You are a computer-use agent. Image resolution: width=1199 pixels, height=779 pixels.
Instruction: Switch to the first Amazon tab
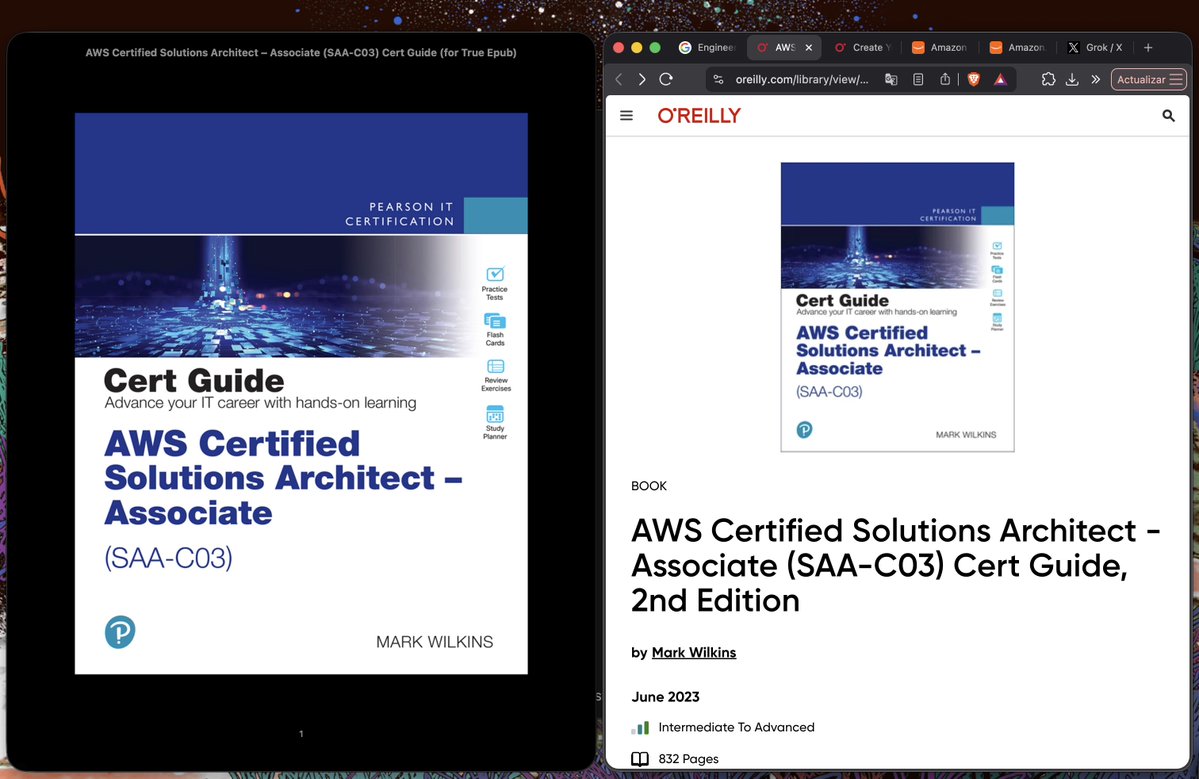(940, 47)
